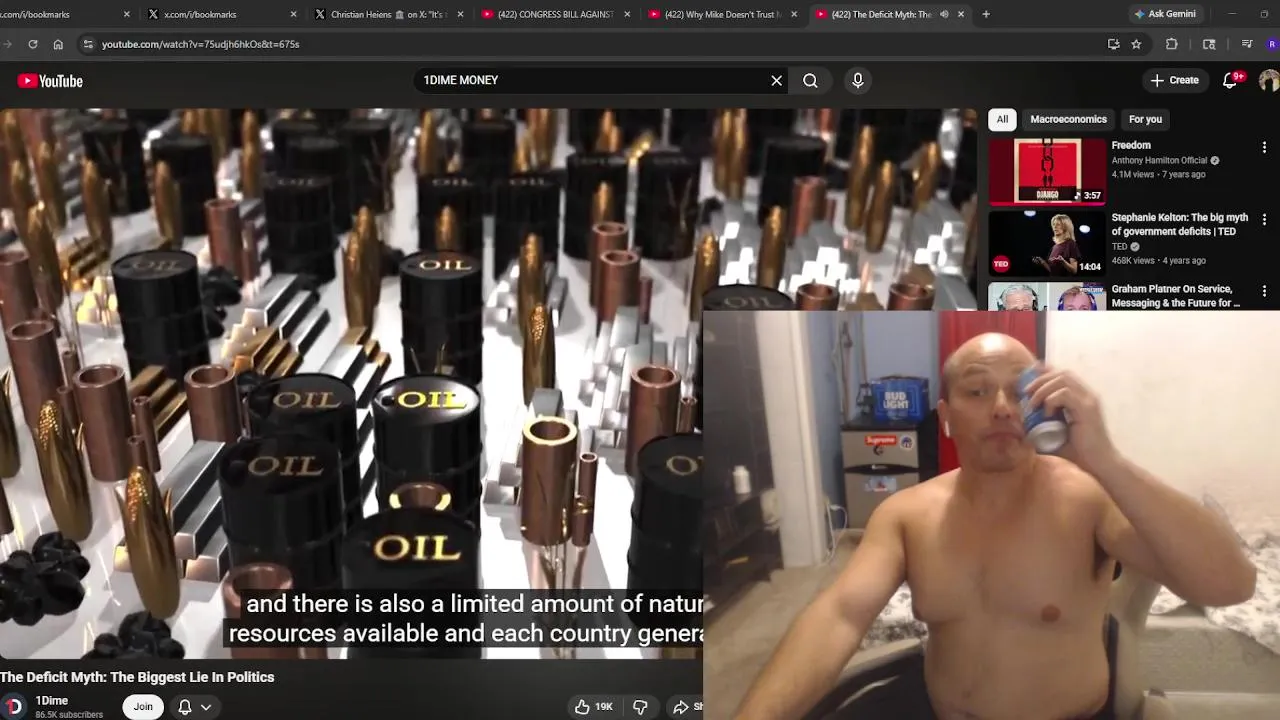This screenshot has width=1280, height=720.
Task: Go to browser home page icon
Action: (58, 44)
